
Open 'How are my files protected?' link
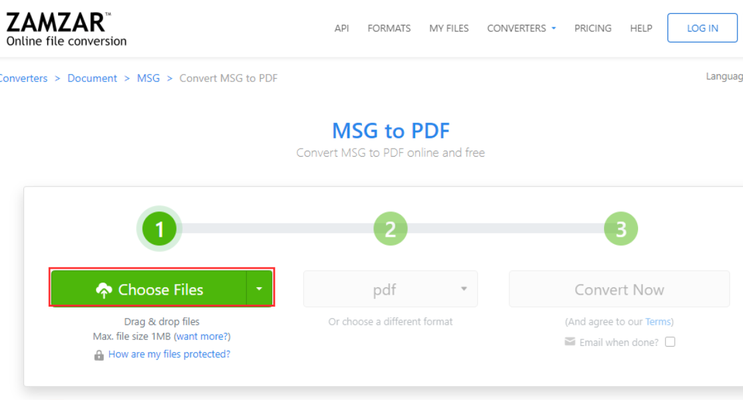click(169, 354)
